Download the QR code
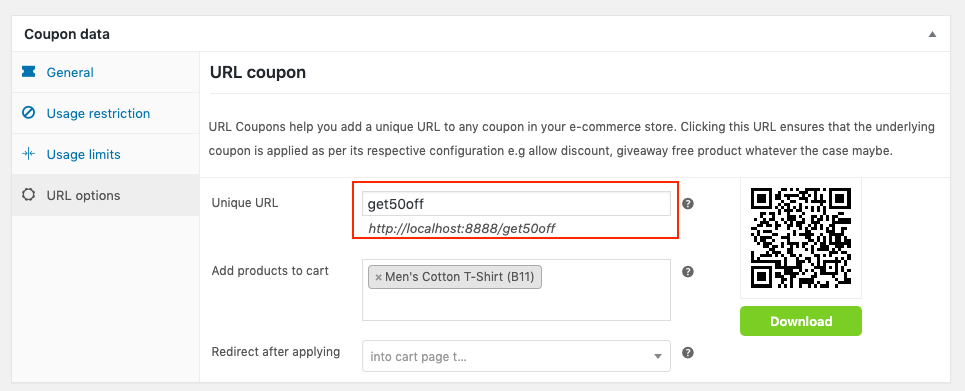The width and height of the screenshot is (965, 391). click(801, 321)
